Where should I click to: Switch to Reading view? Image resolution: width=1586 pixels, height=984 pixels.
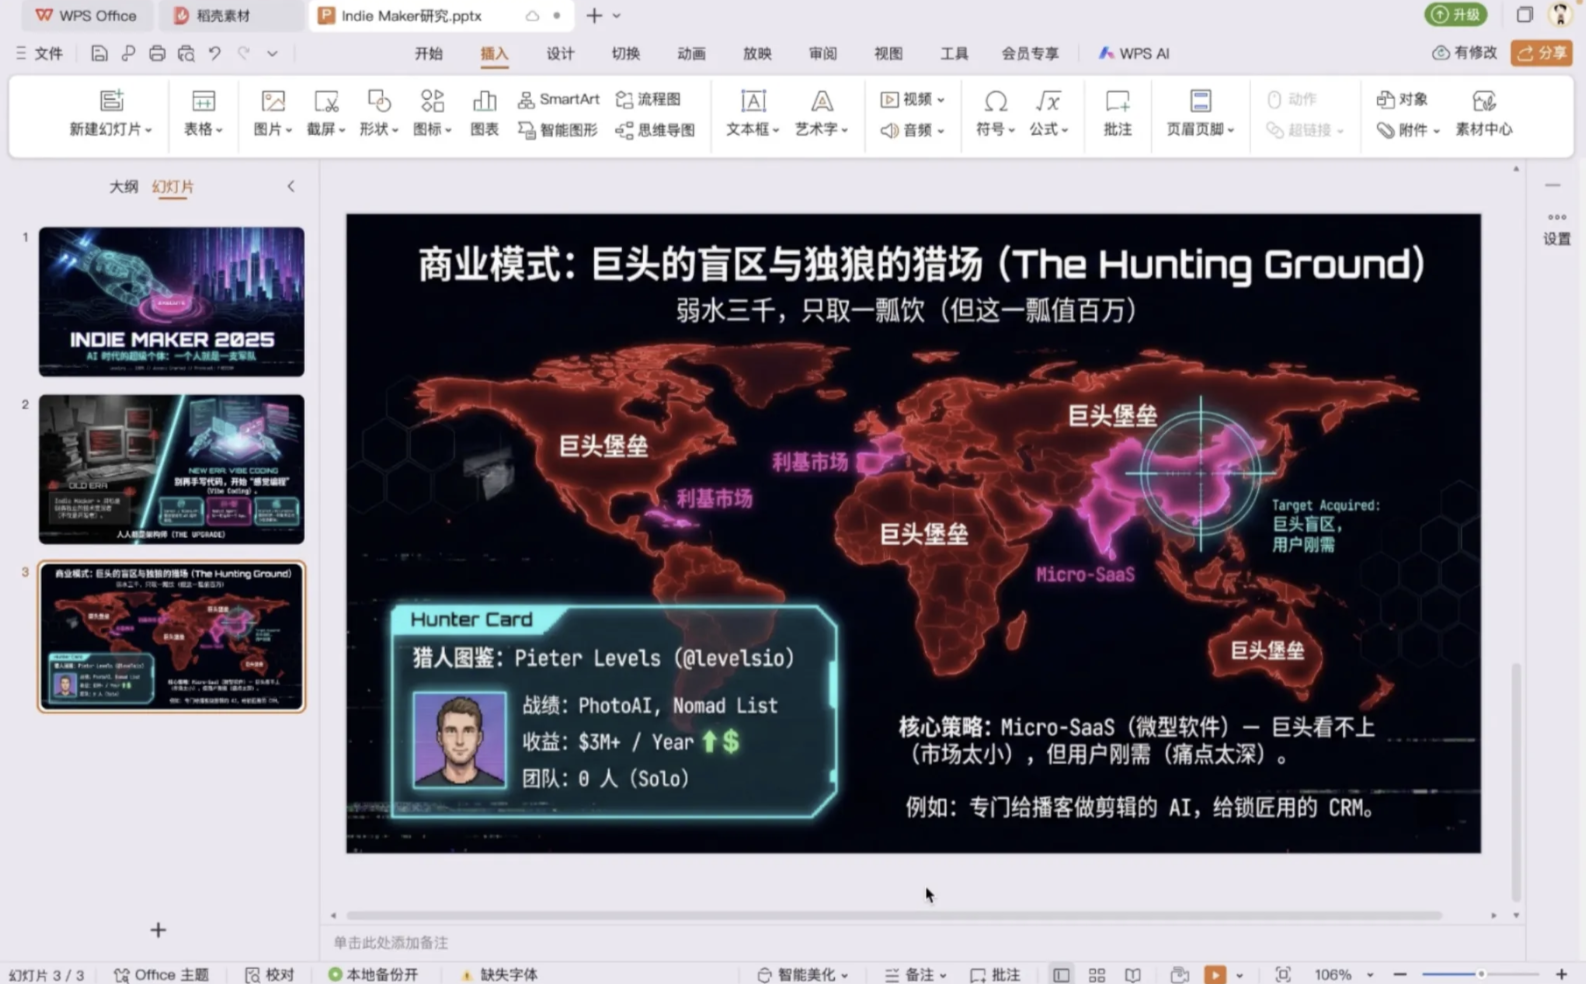click(1133, 975)
